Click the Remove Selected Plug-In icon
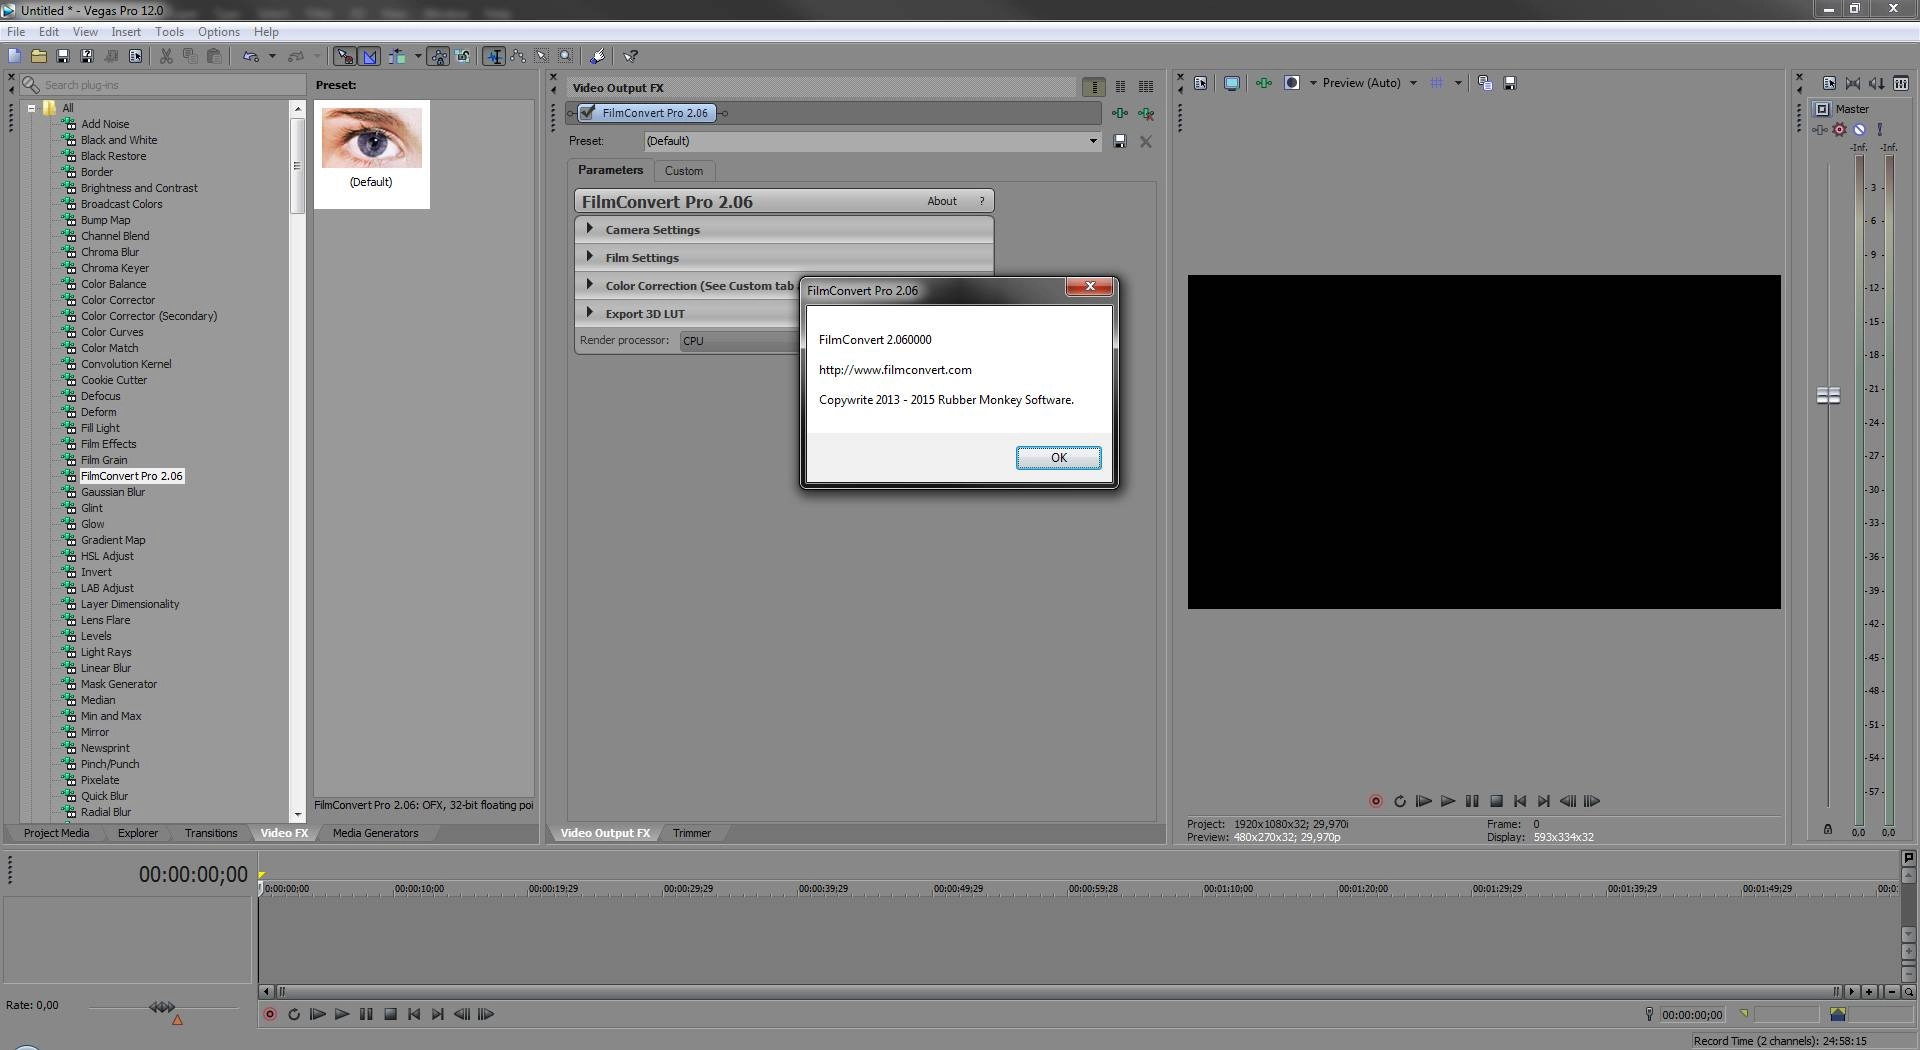1920x1050 pixels. click(x=1146, y=113)
